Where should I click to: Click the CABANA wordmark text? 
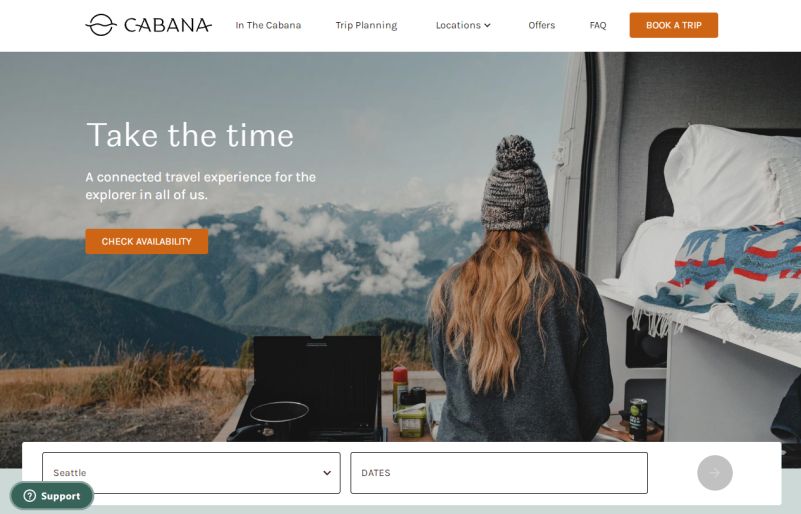point(168,26)
